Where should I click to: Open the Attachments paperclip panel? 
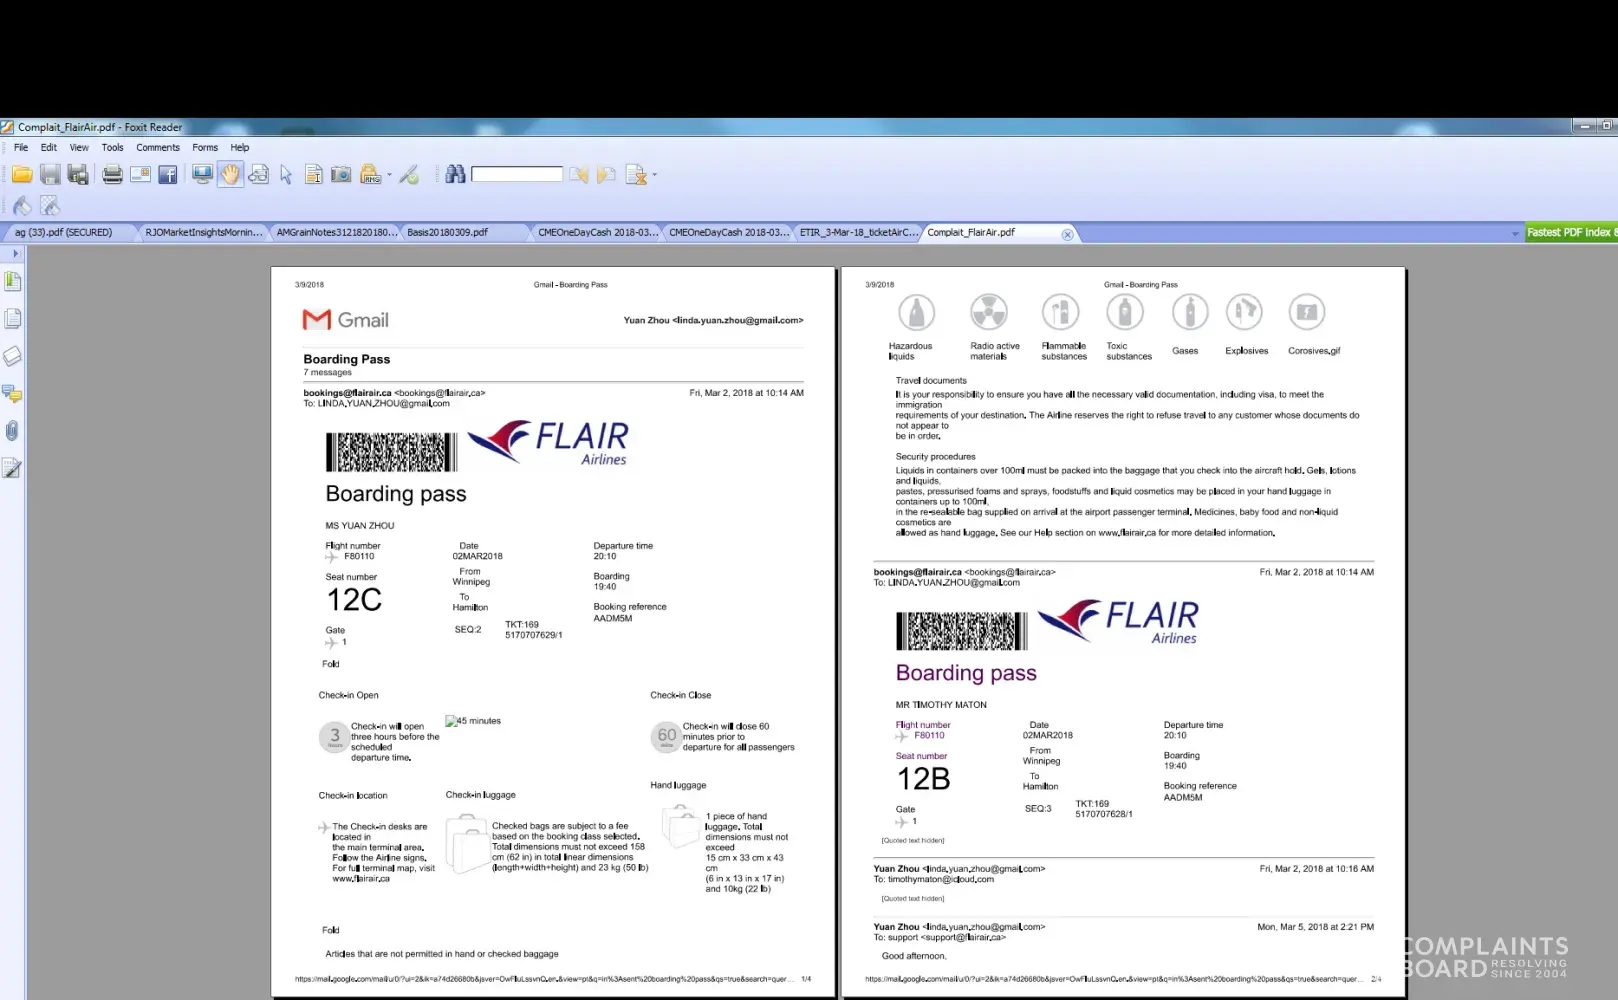12,431
